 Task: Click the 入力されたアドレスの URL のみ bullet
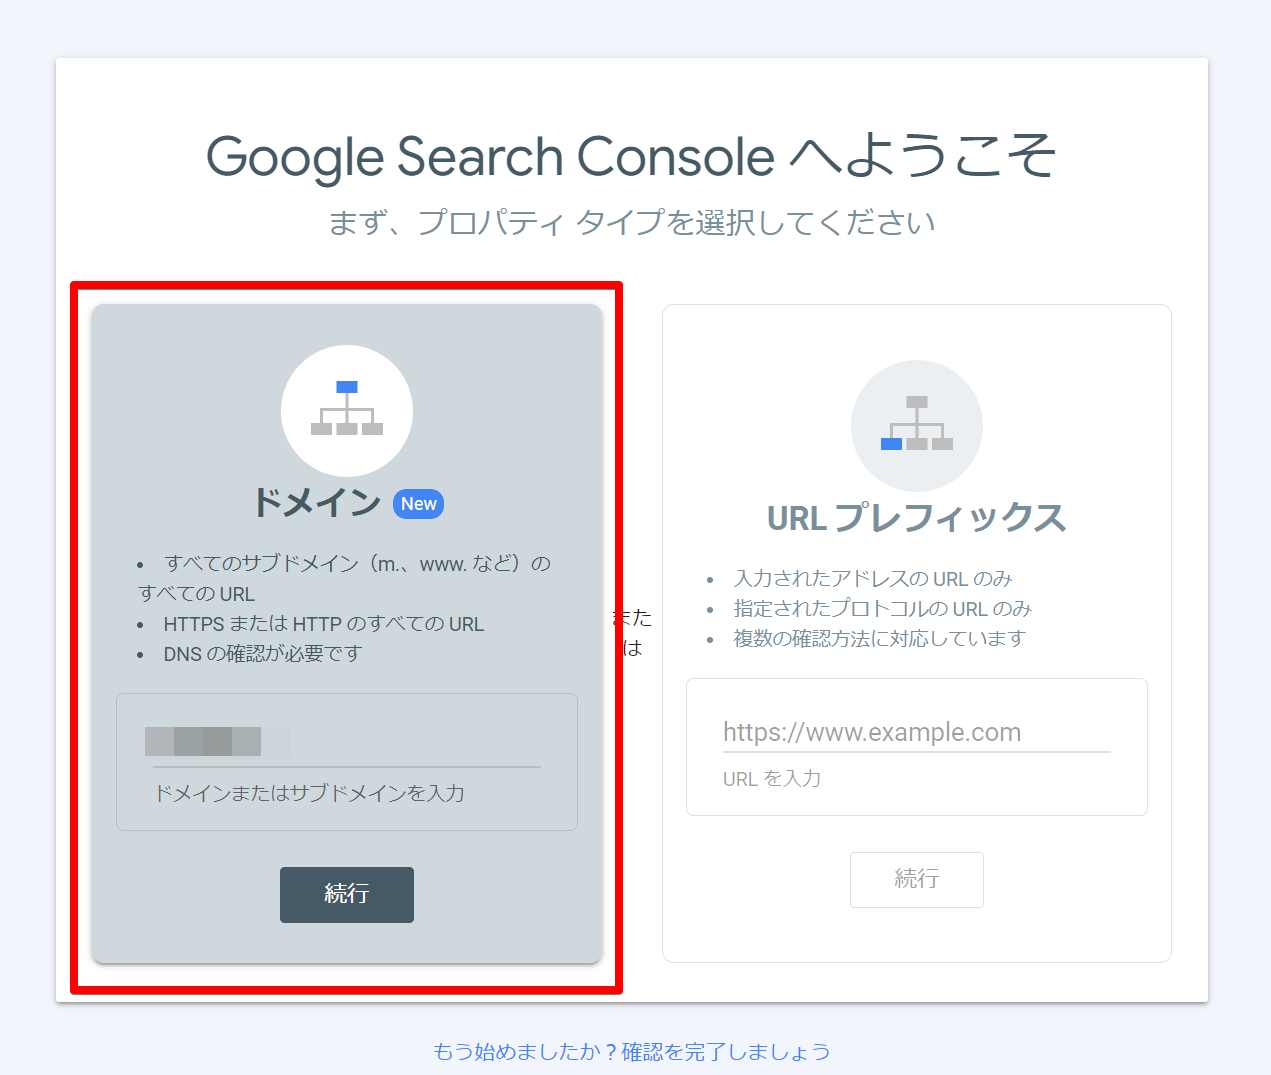click(x=872, y=578)
